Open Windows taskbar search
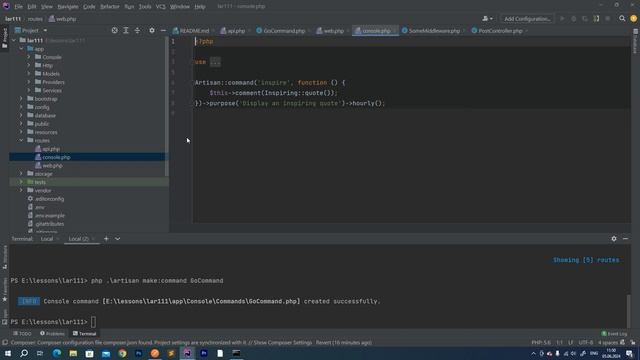Image resolution: width=640 pixels, height=360 pixels. (24, 353)
